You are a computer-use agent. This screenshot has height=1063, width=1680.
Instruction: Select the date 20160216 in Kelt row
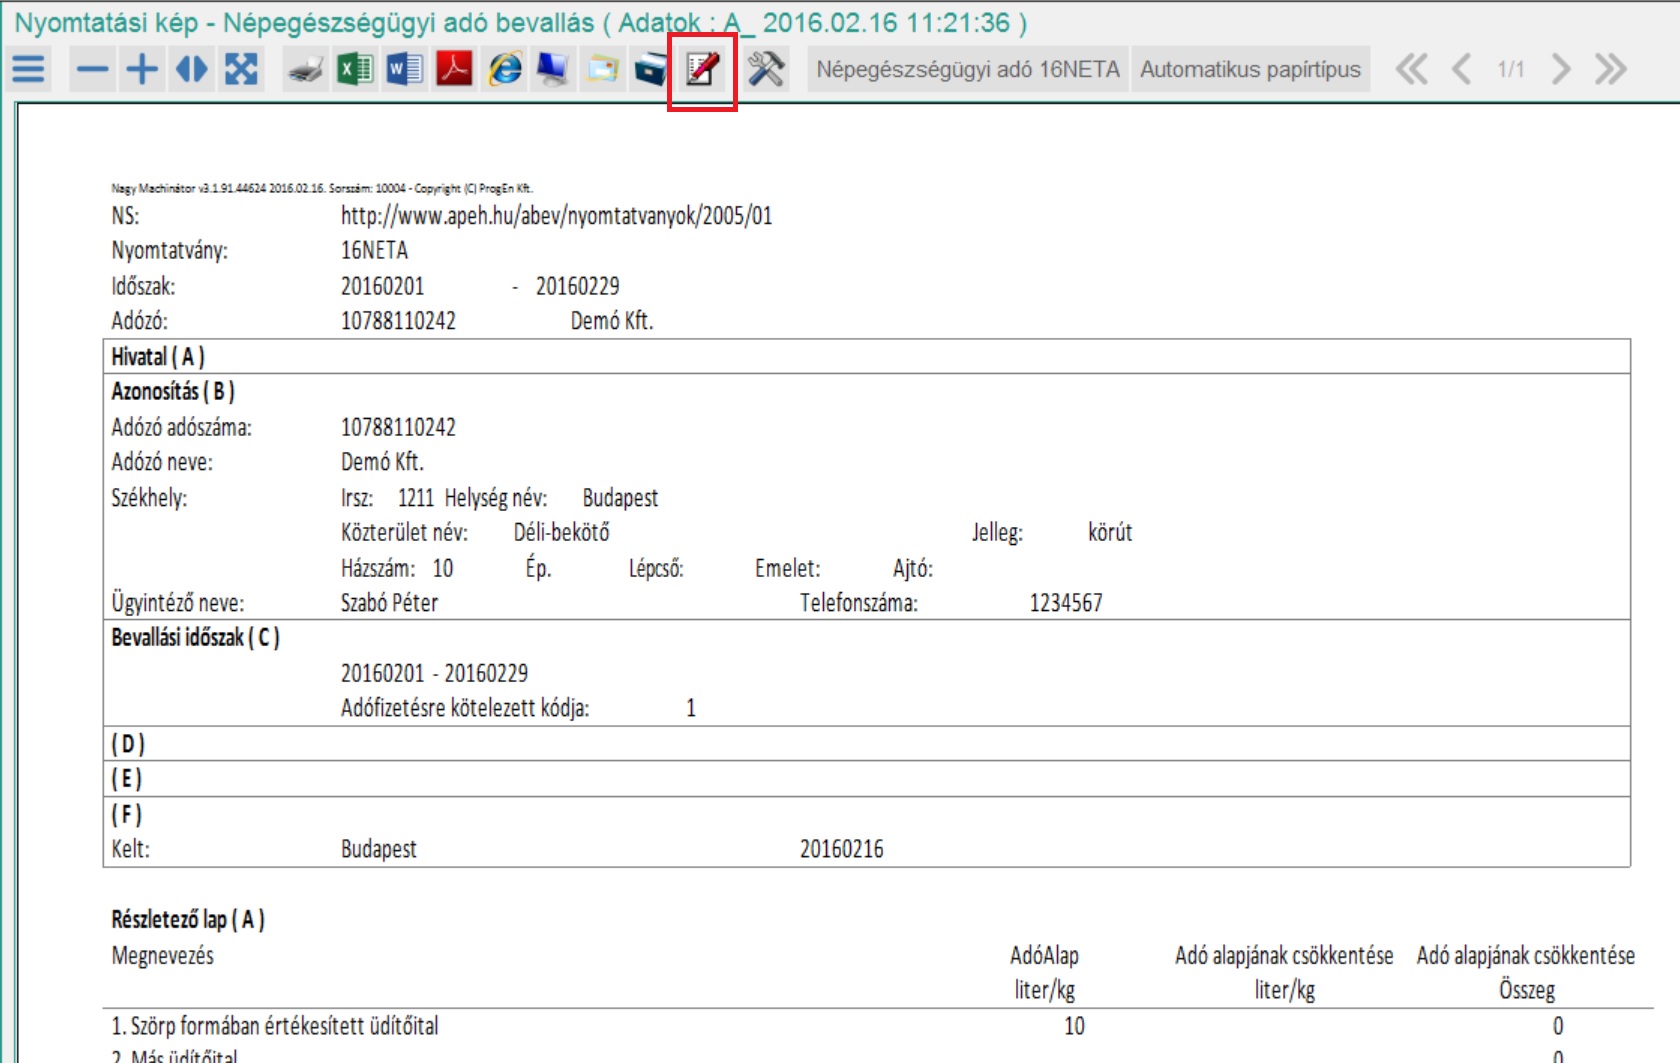(x=842, y=850)
